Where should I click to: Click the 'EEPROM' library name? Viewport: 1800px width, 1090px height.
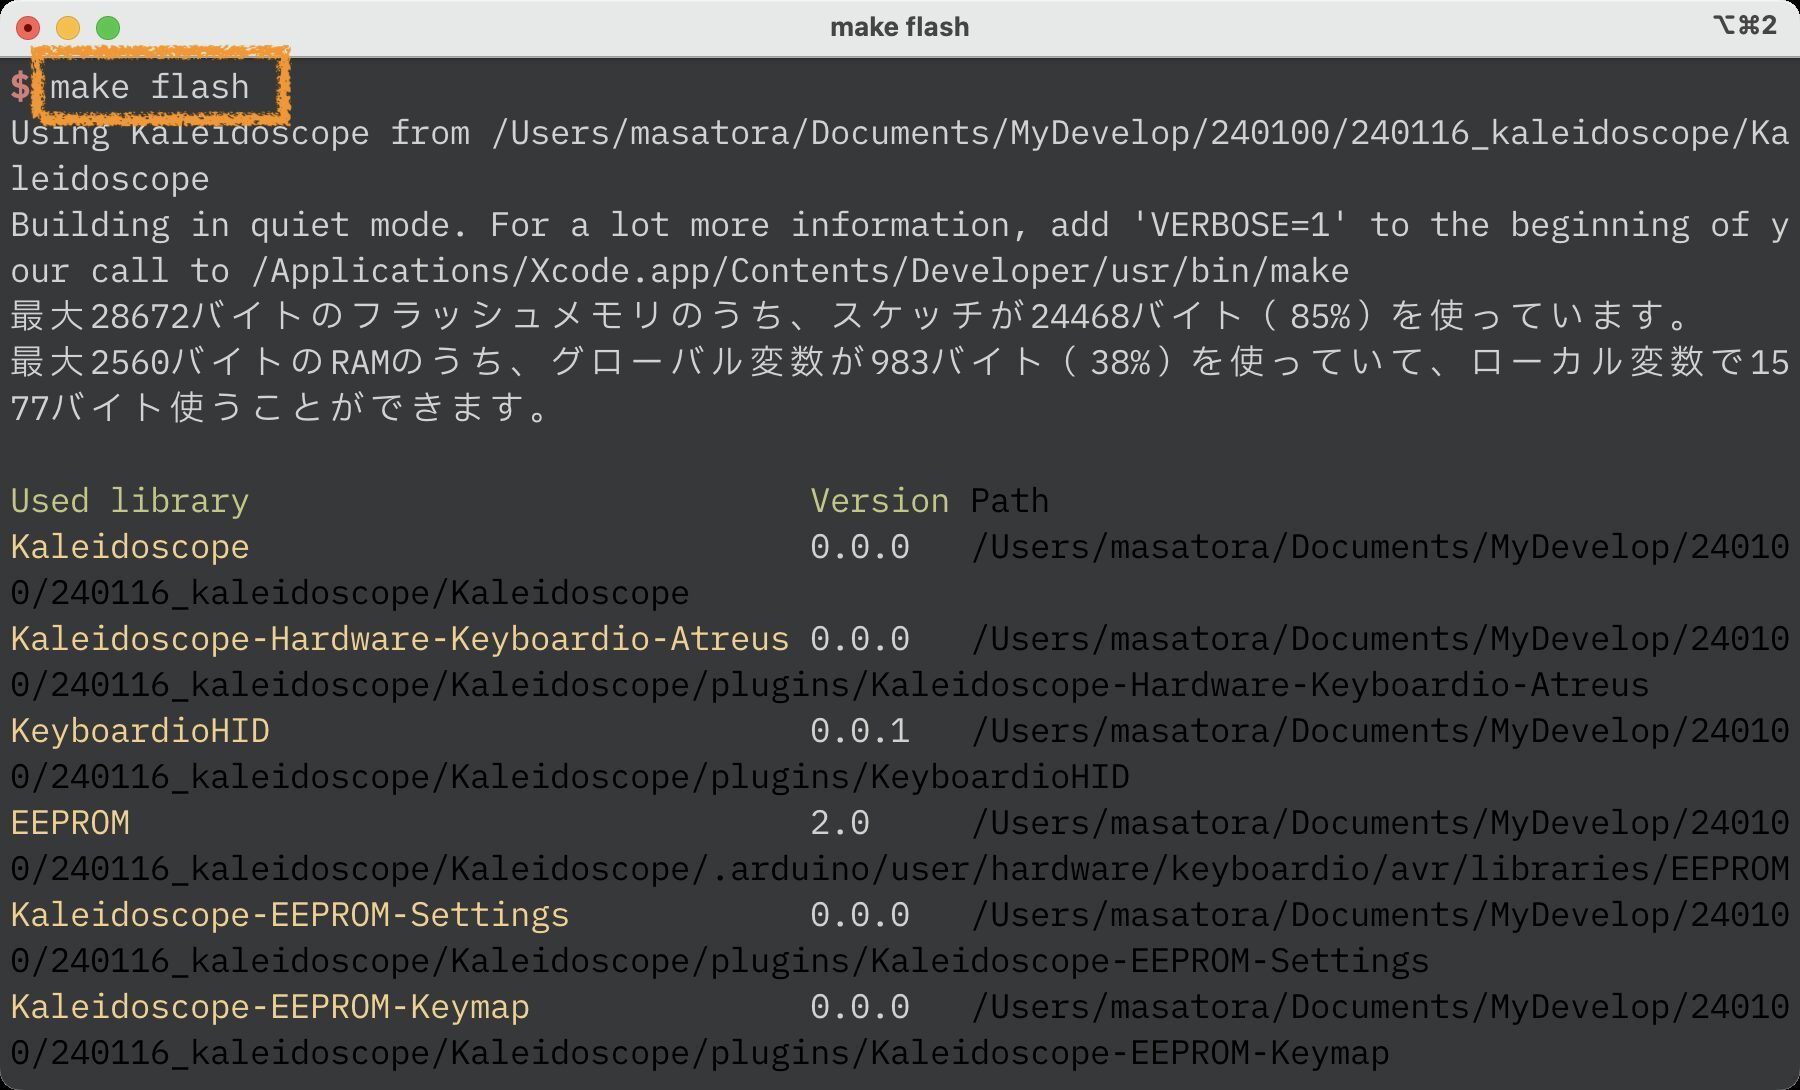[x=70, y=823]
